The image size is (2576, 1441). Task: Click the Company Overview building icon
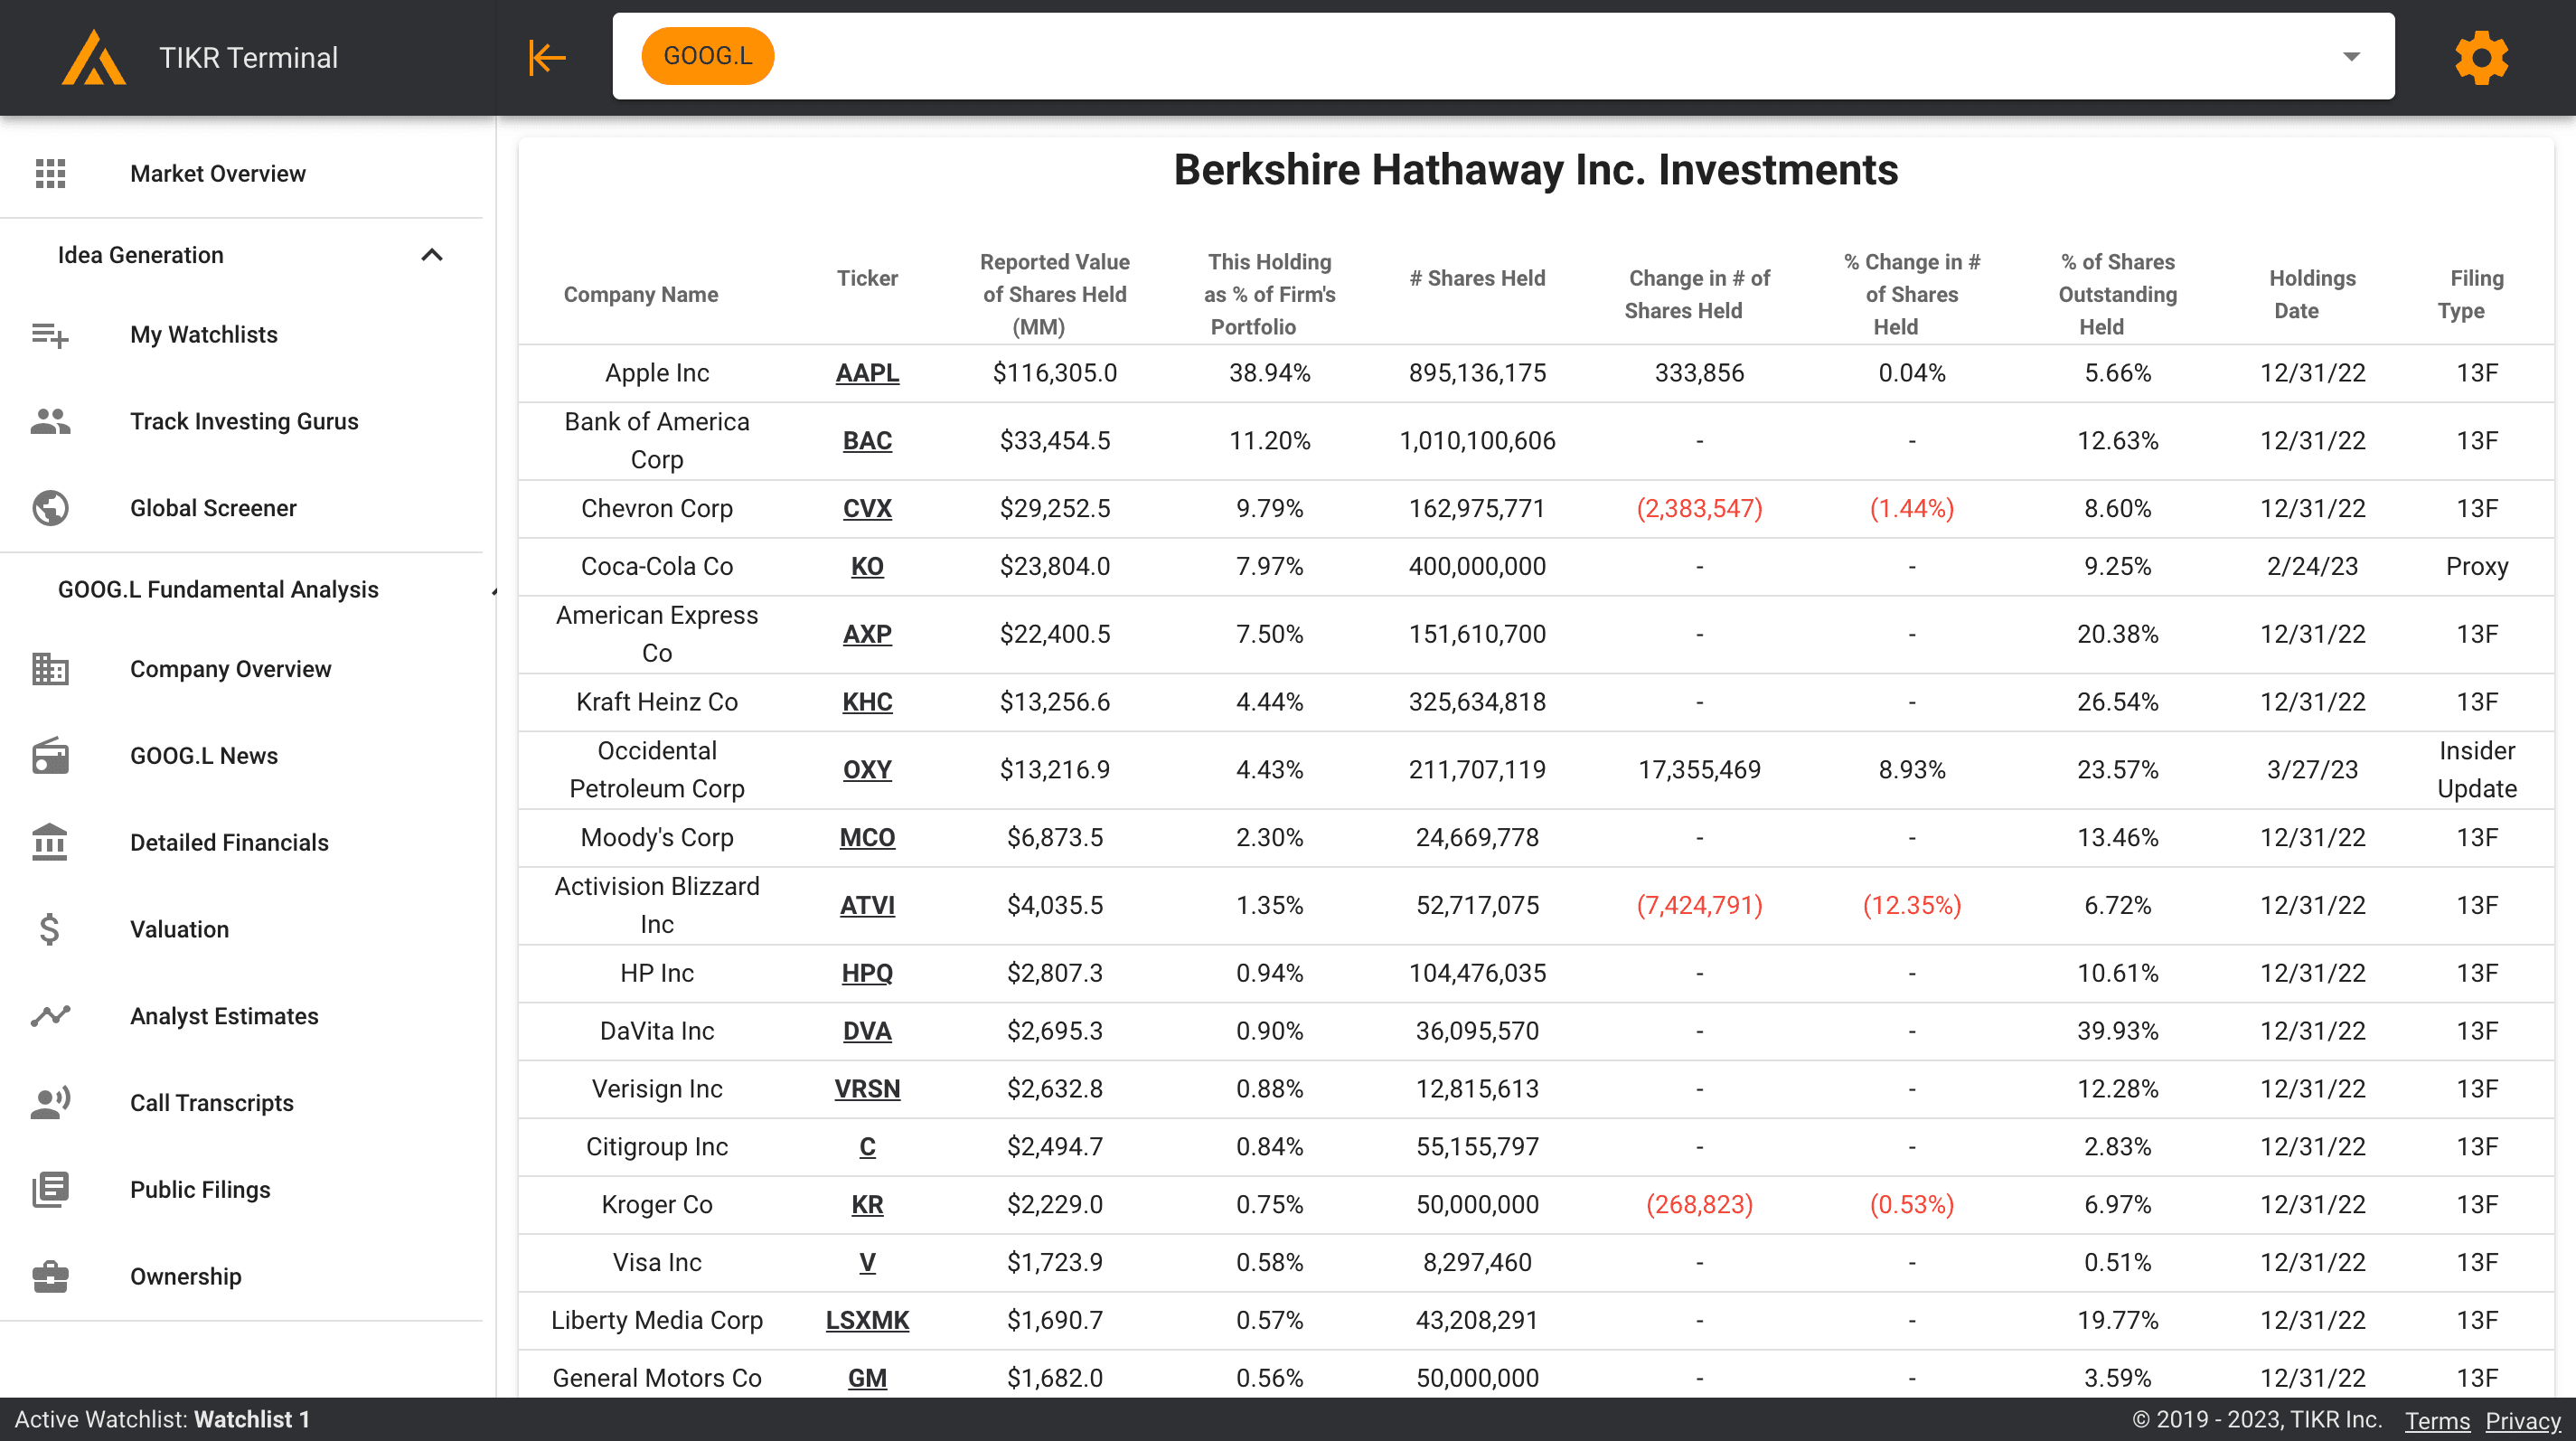click(50, 669)
